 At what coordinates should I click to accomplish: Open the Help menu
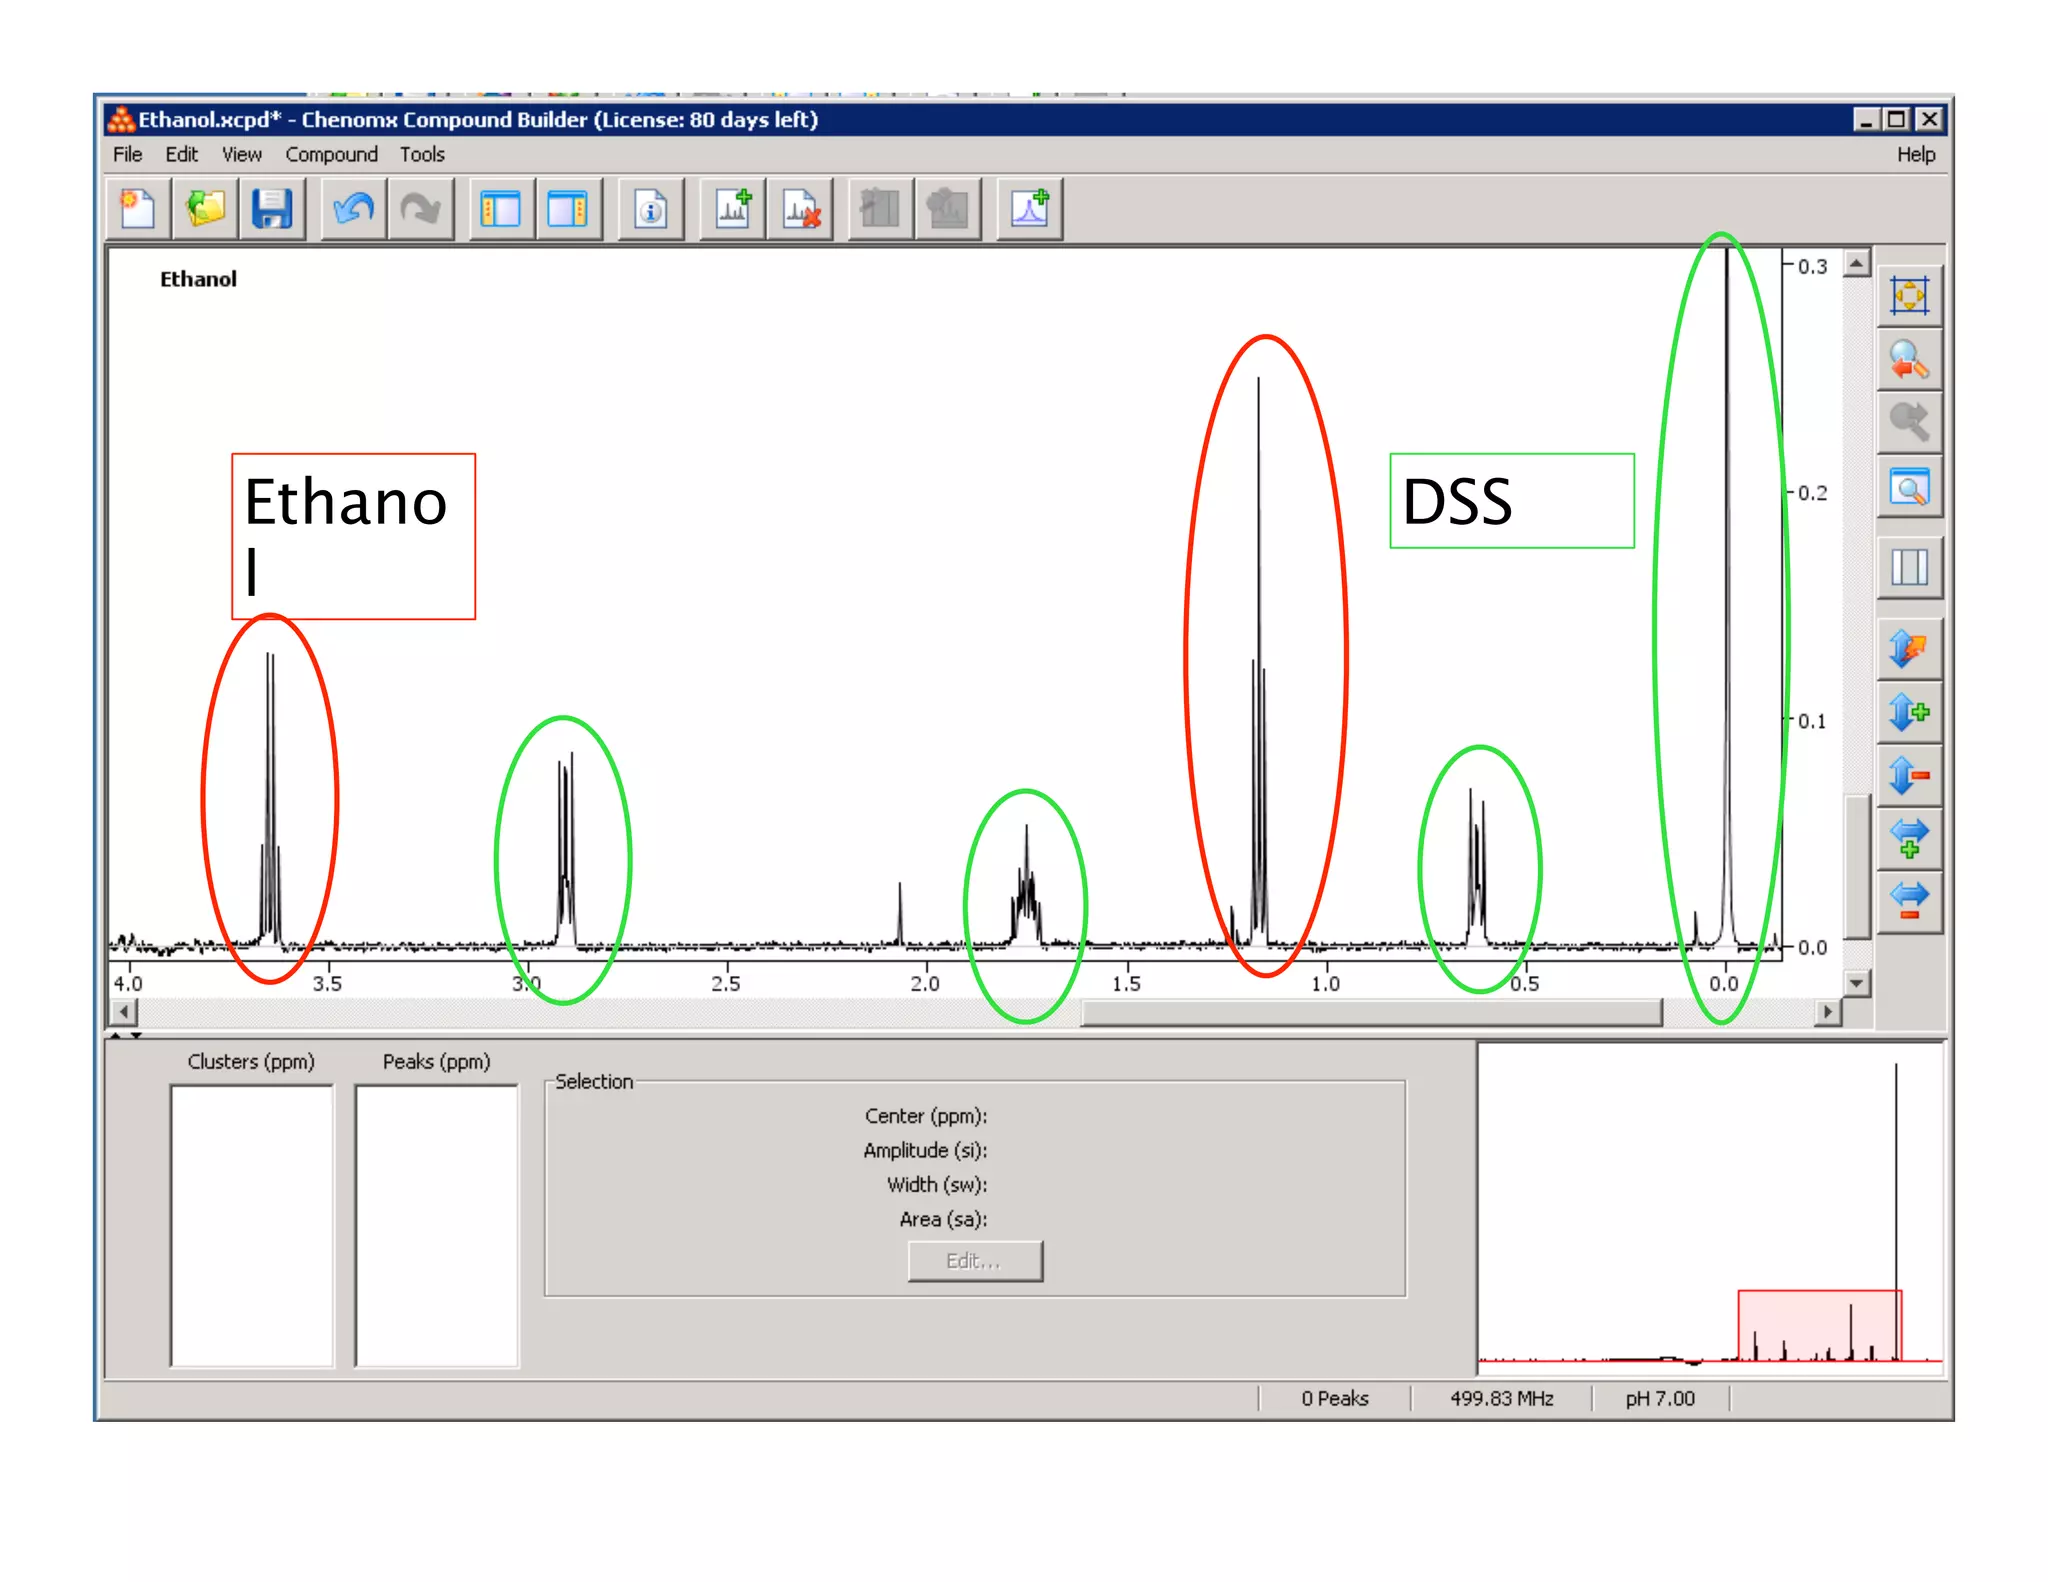click(1915, 154)
